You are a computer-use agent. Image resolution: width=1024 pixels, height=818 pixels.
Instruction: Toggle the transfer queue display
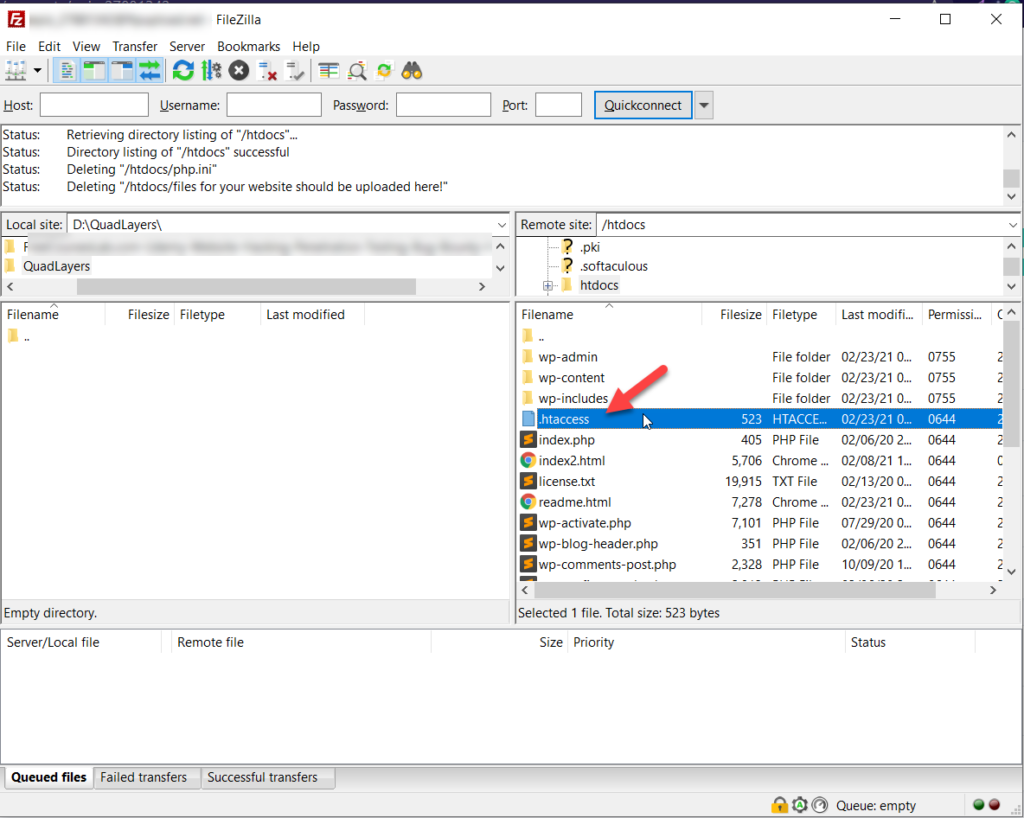point(150,71)
